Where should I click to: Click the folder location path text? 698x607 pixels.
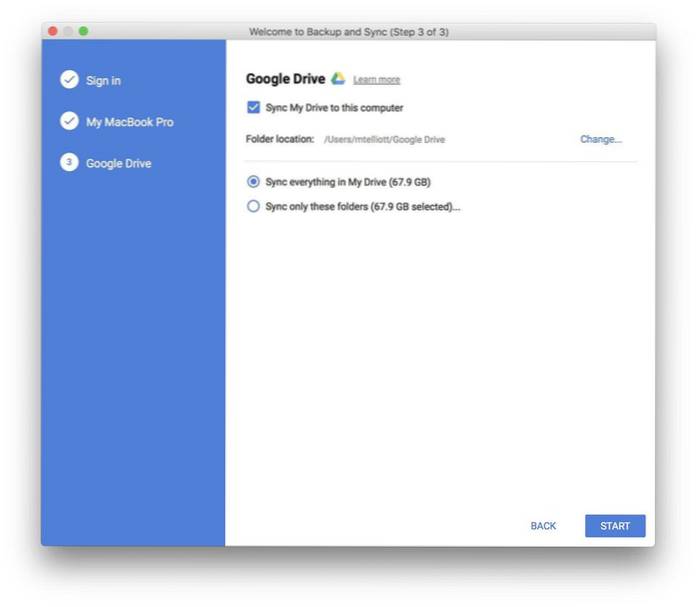click(384, 140)
